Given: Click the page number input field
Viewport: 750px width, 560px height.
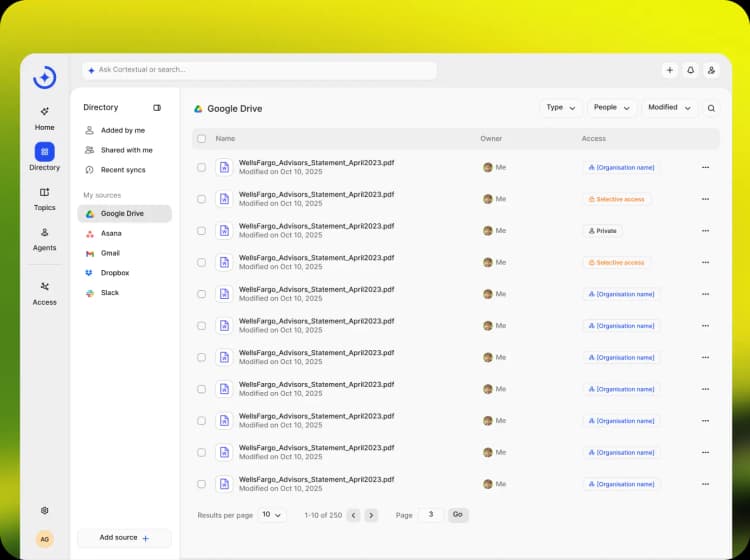Looking at the screenshot, I should point(430,515).
